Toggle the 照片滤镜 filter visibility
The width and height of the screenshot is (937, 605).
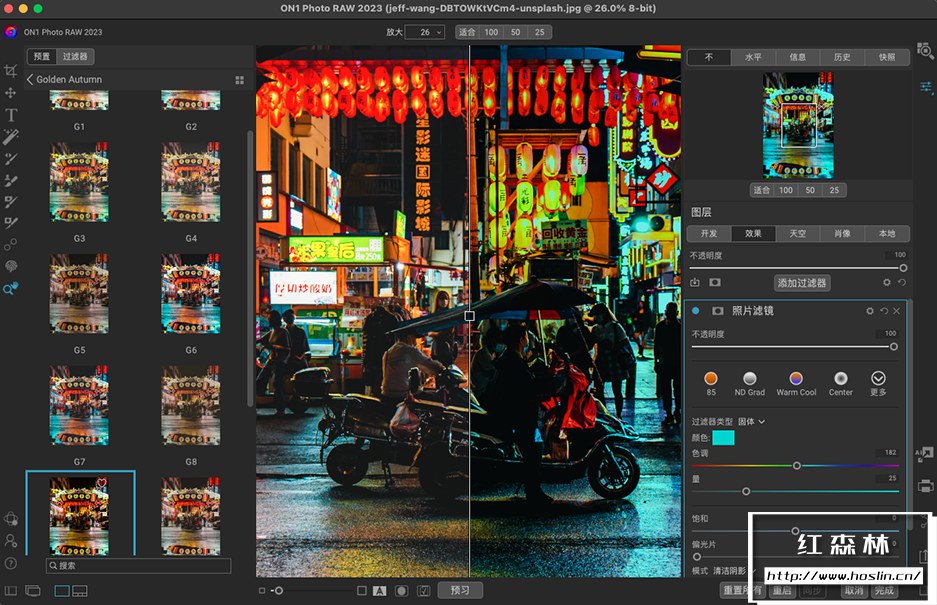697,310
